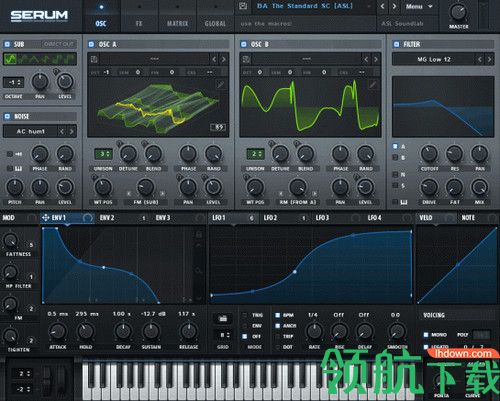Select next noise sample arrow

pos(71,131)
